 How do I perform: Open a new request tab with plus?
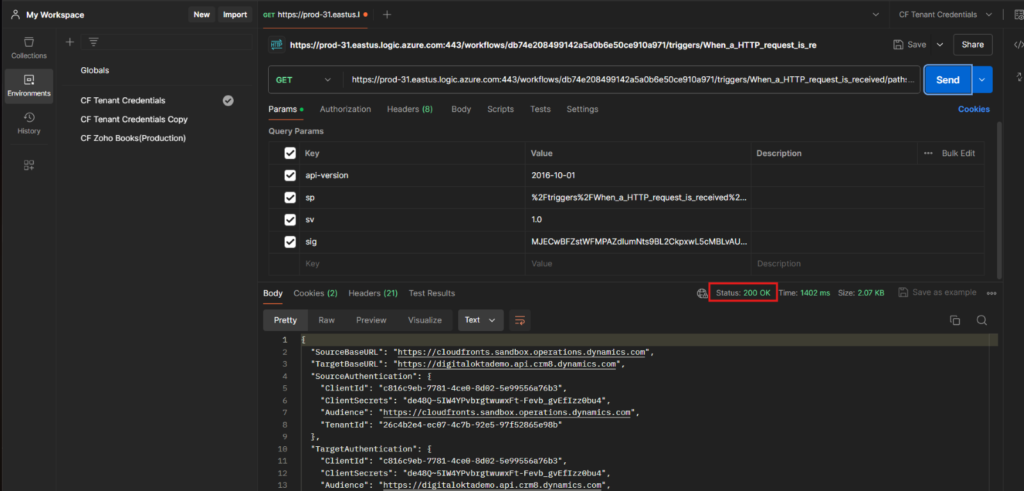[387, 14]
